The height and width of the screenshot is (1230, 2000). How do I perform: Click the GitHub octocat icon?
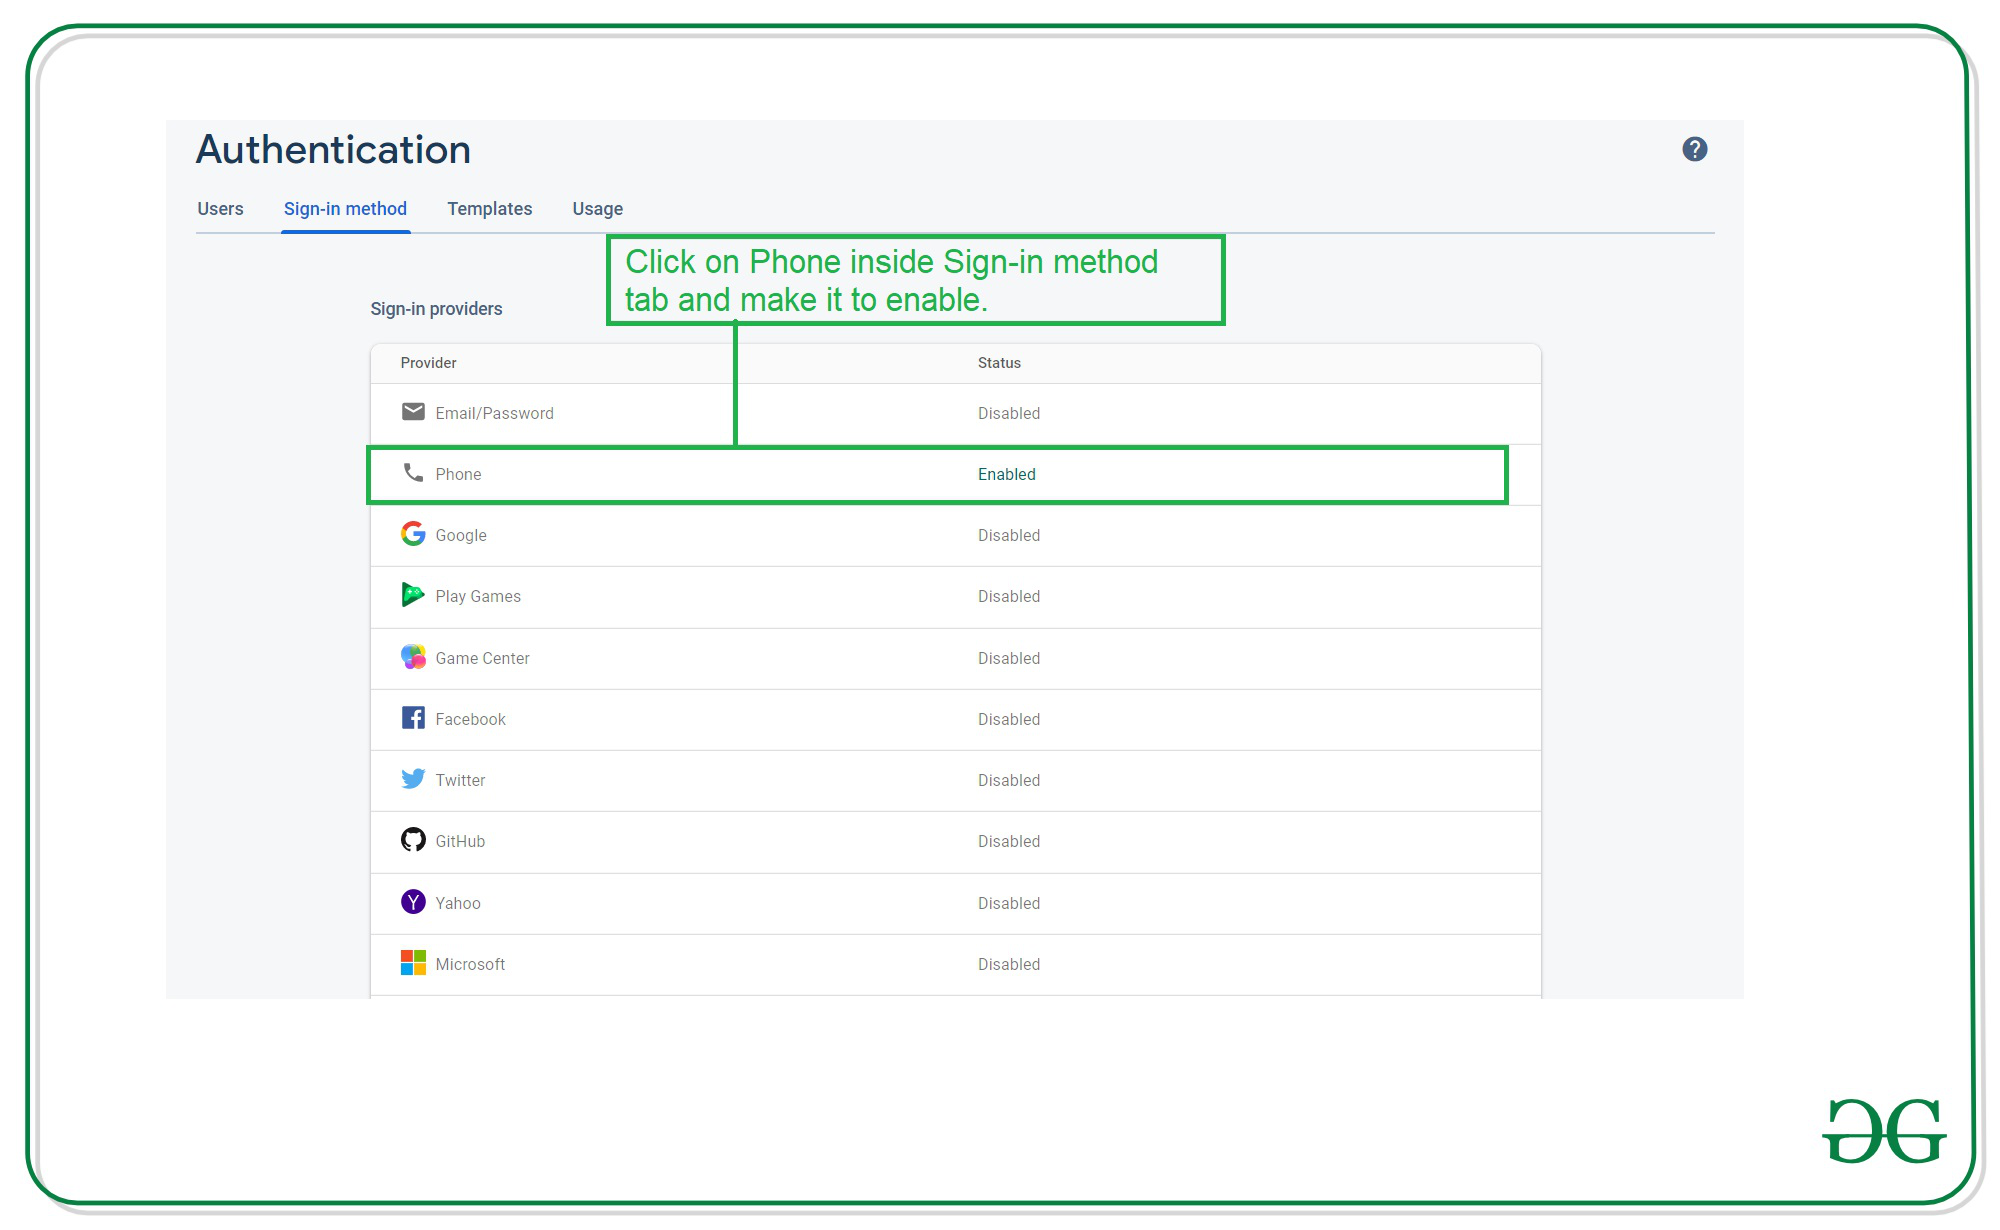tap(413, 840)
